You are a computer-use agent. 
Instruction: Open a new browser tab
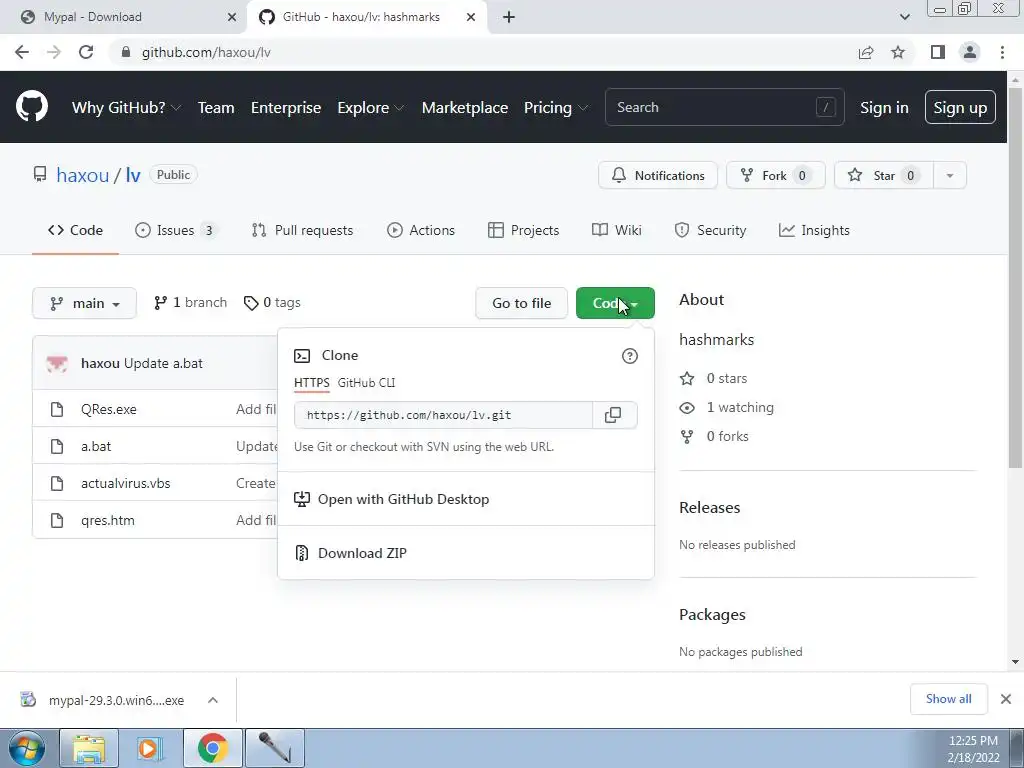tap(509, 17)
